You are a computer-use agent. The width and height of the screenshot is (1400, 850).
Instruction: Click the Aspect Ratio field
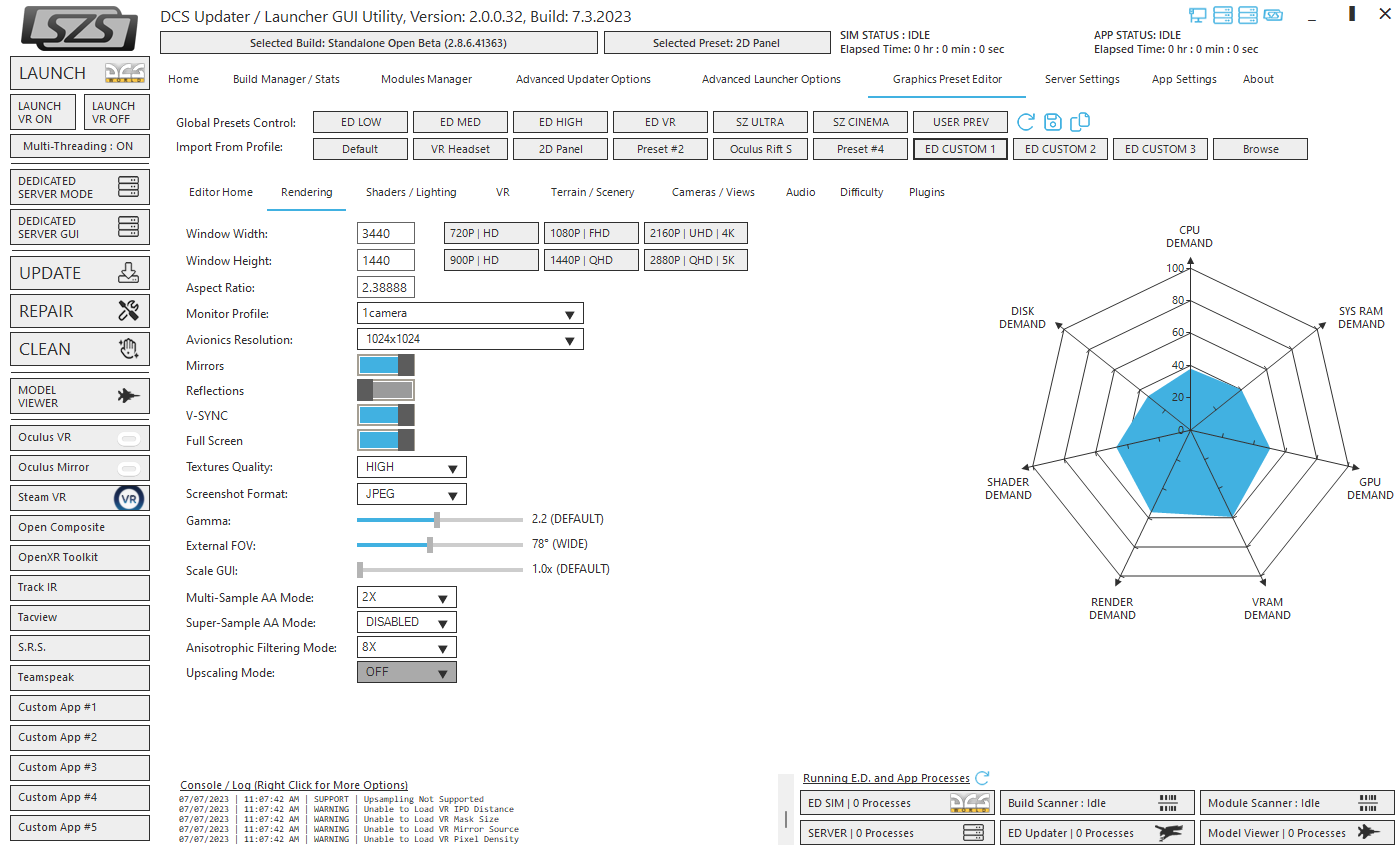pos(386,287)
